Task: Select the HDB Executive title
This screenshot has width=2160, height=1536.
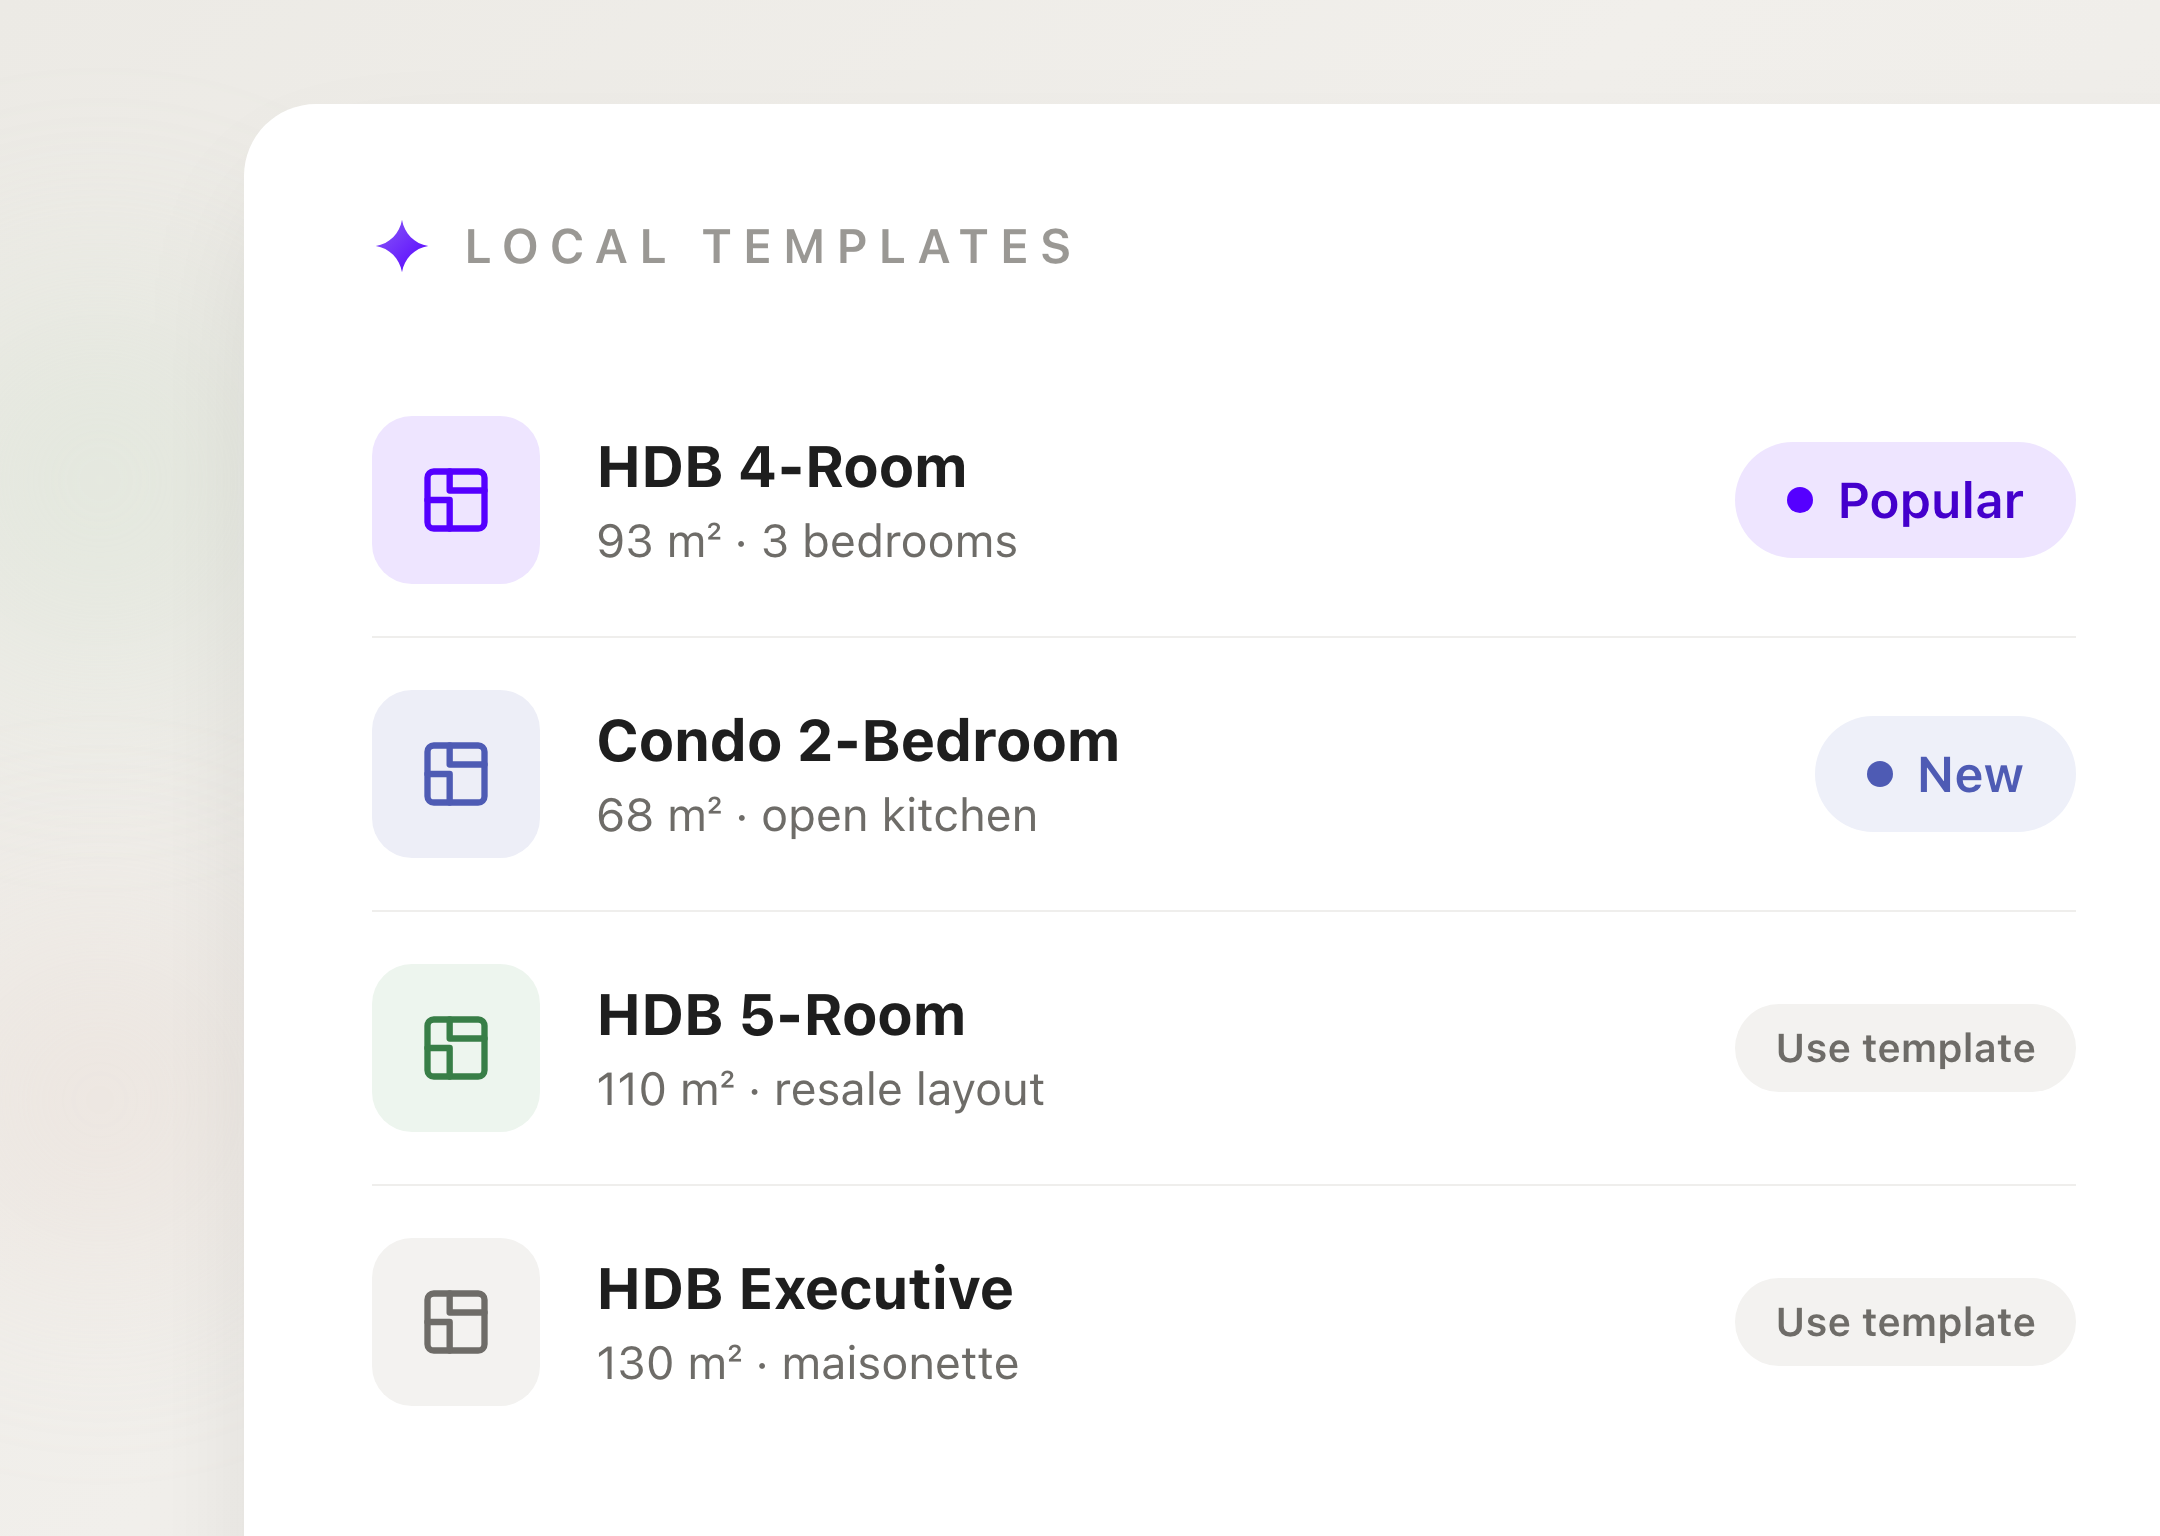Action: point(805,1289)
